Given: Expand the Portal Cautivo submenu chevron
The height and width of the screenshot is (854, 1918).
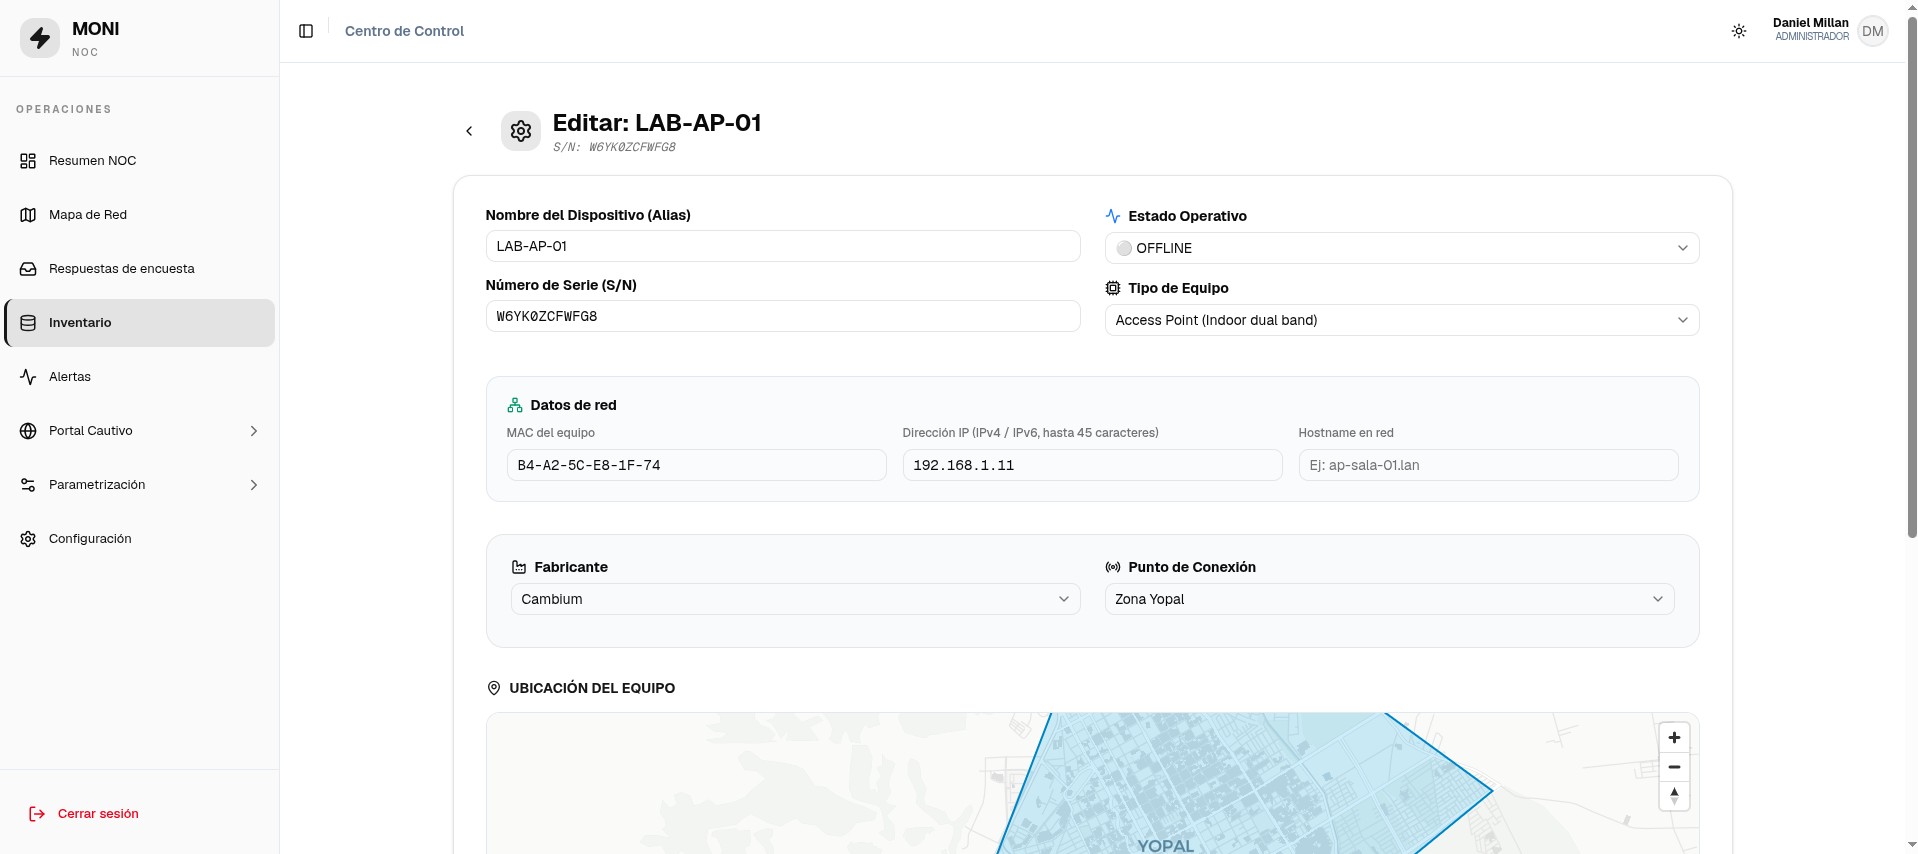Looking at the screenshot, I should tap(254, 431).
